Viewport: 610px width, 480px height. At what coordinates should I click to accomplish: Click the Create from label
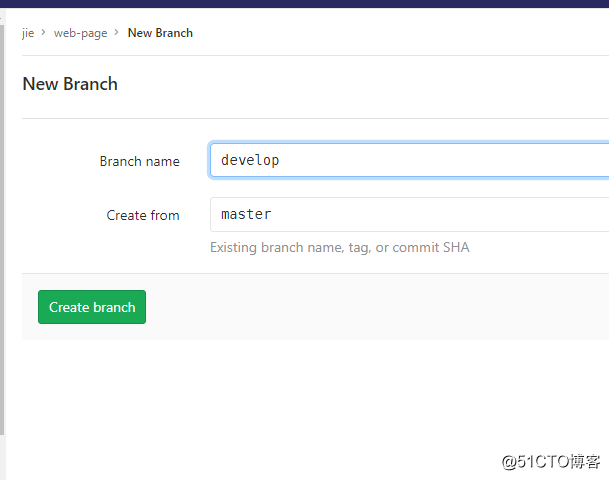(143, 215)
